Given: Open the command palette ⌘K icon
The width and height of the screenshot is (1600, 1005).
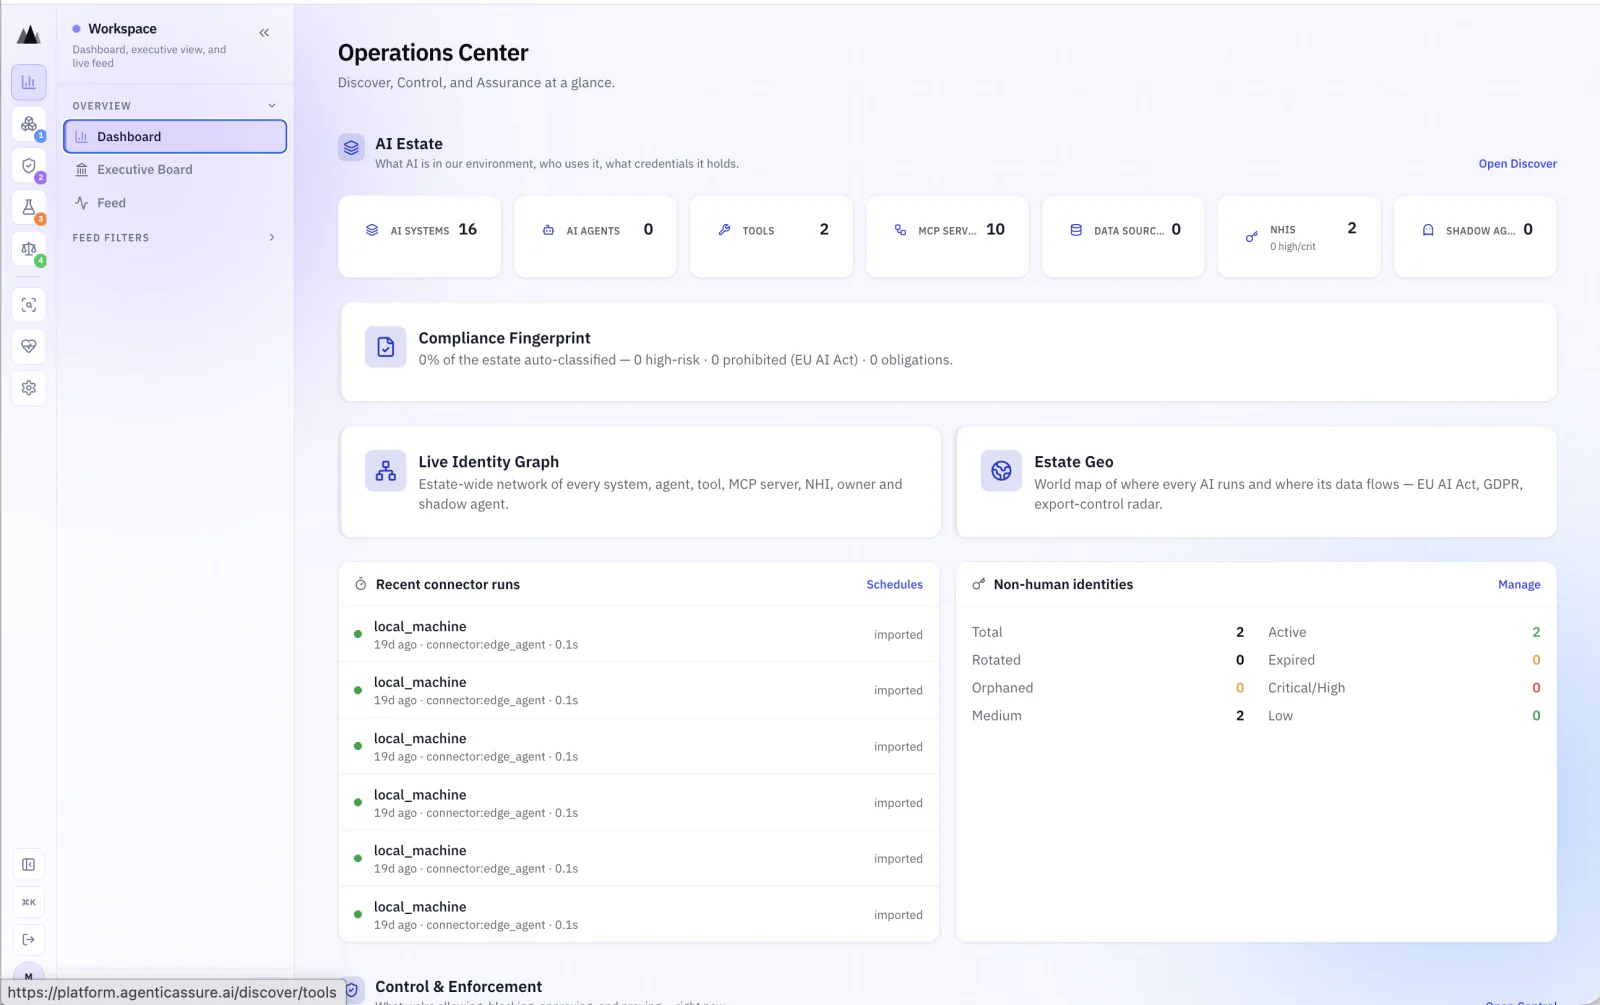Looking at the screenshot, I should [29, 902].
